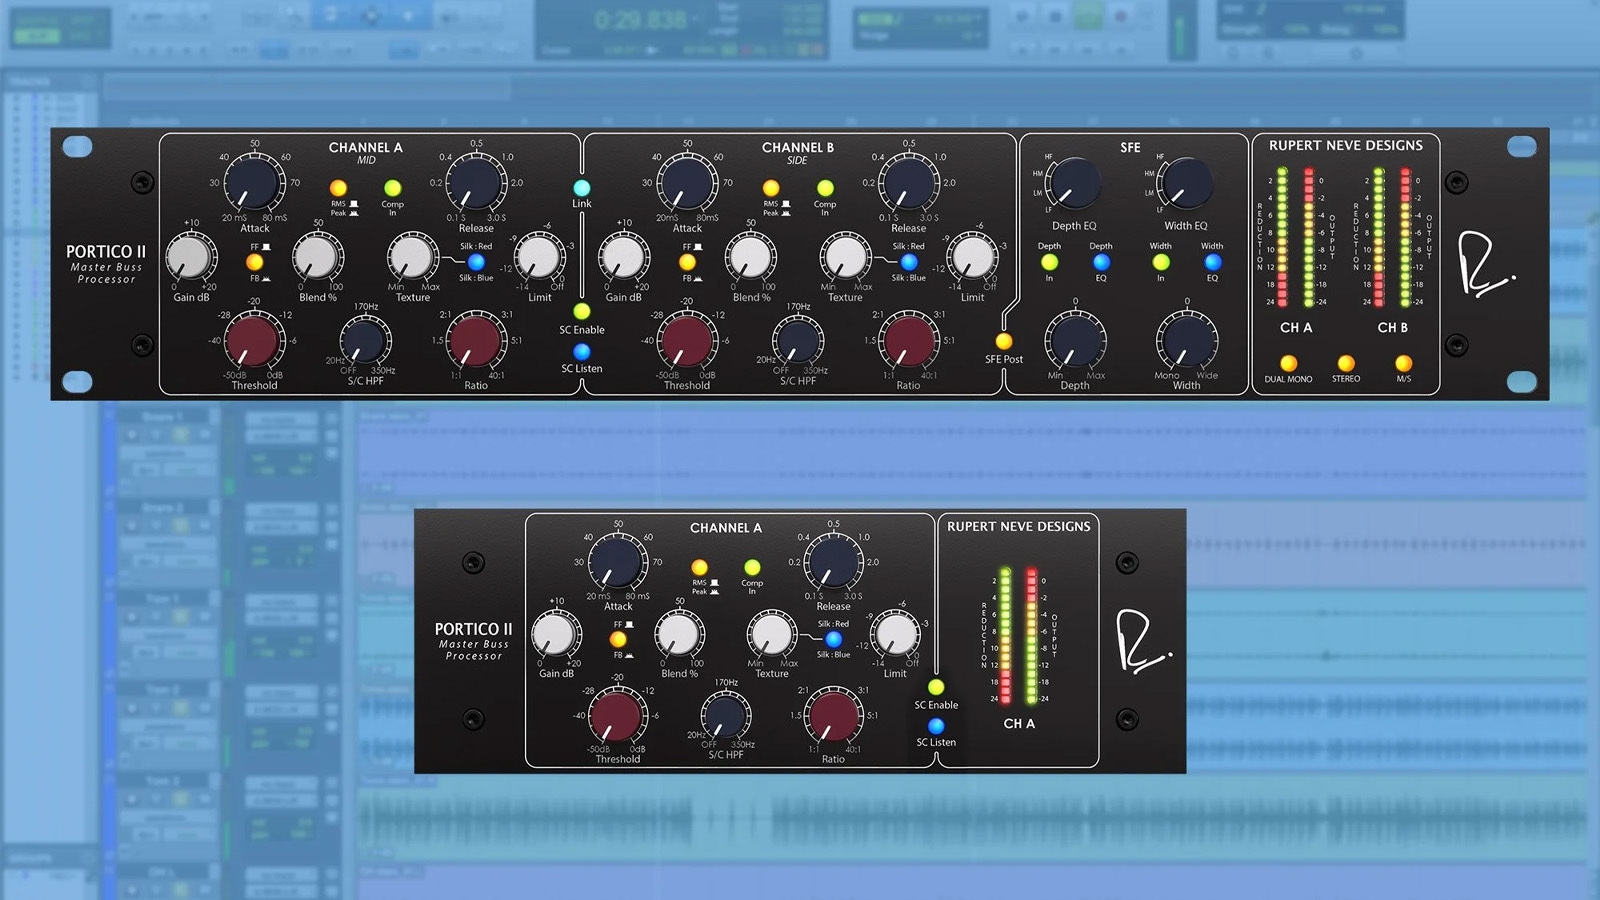Toggle the SFE Post button

[x=1004, y=341]
